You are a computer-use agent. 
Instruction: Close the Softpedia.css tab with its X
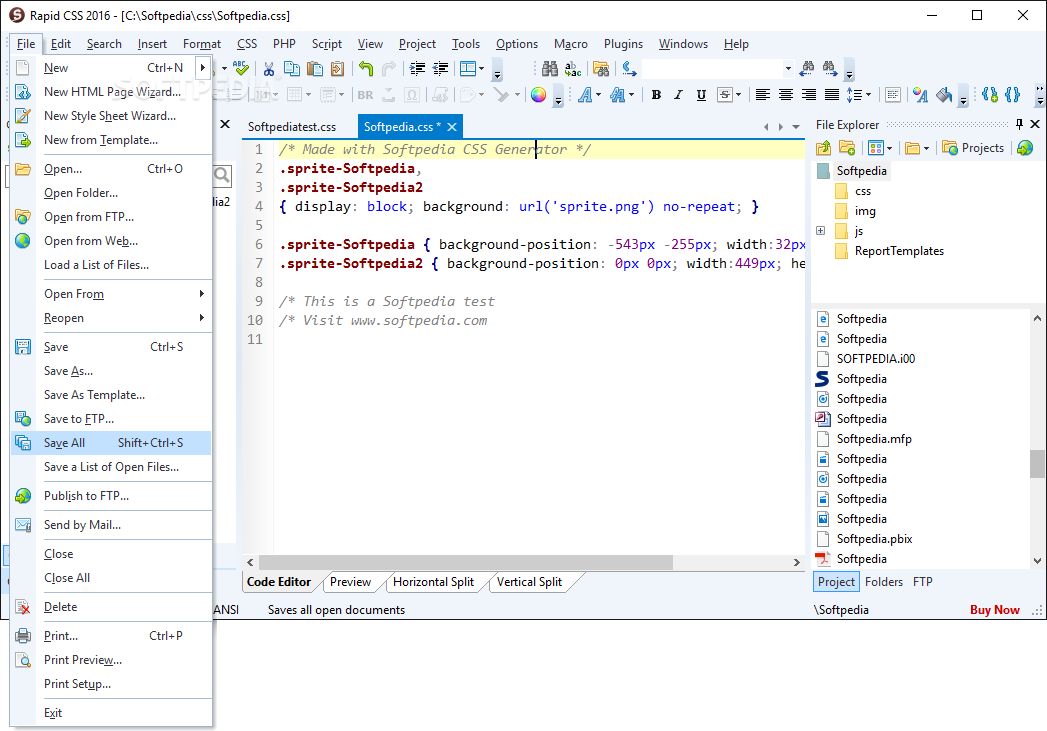pos(452,127)
